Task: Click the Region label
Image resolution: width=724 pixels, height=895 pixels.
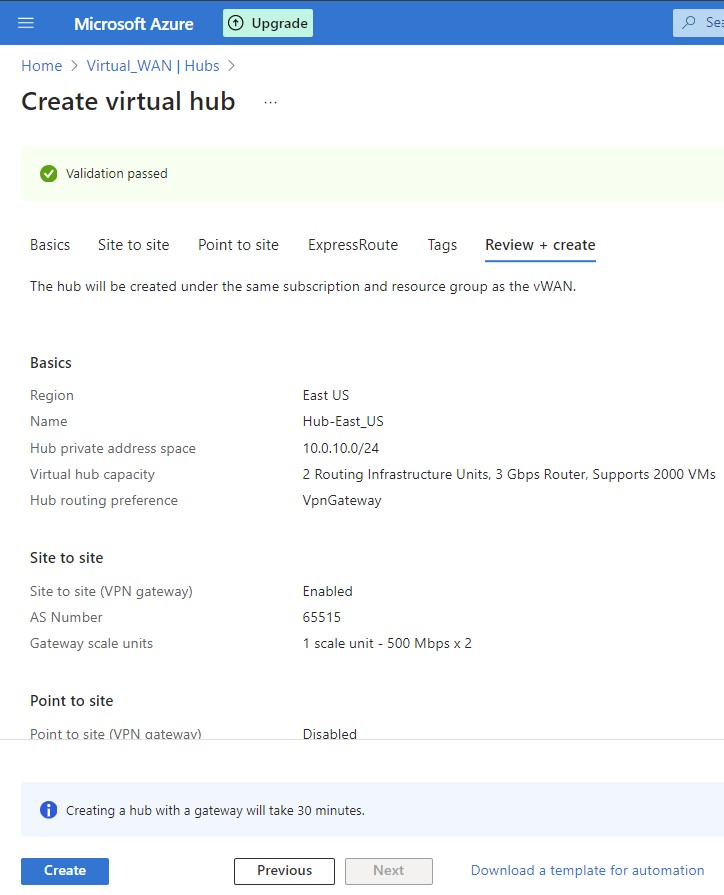Action: point(52,396)
